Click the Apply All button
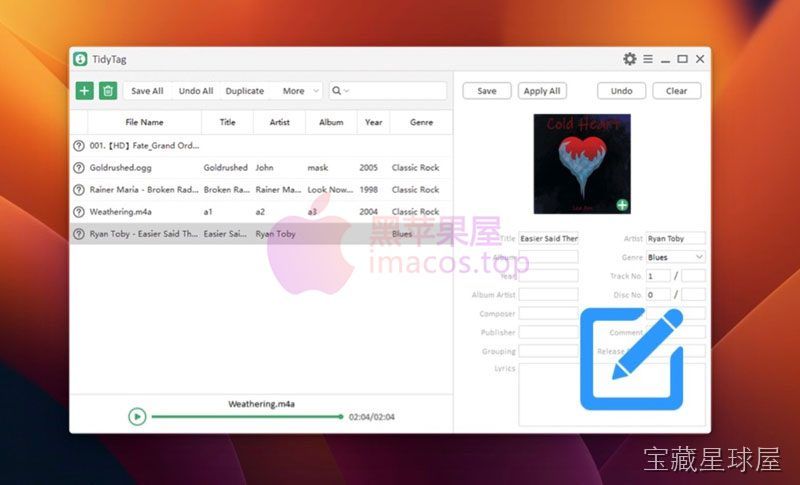This screenshot has width=800, height=485. pos(542,91)
